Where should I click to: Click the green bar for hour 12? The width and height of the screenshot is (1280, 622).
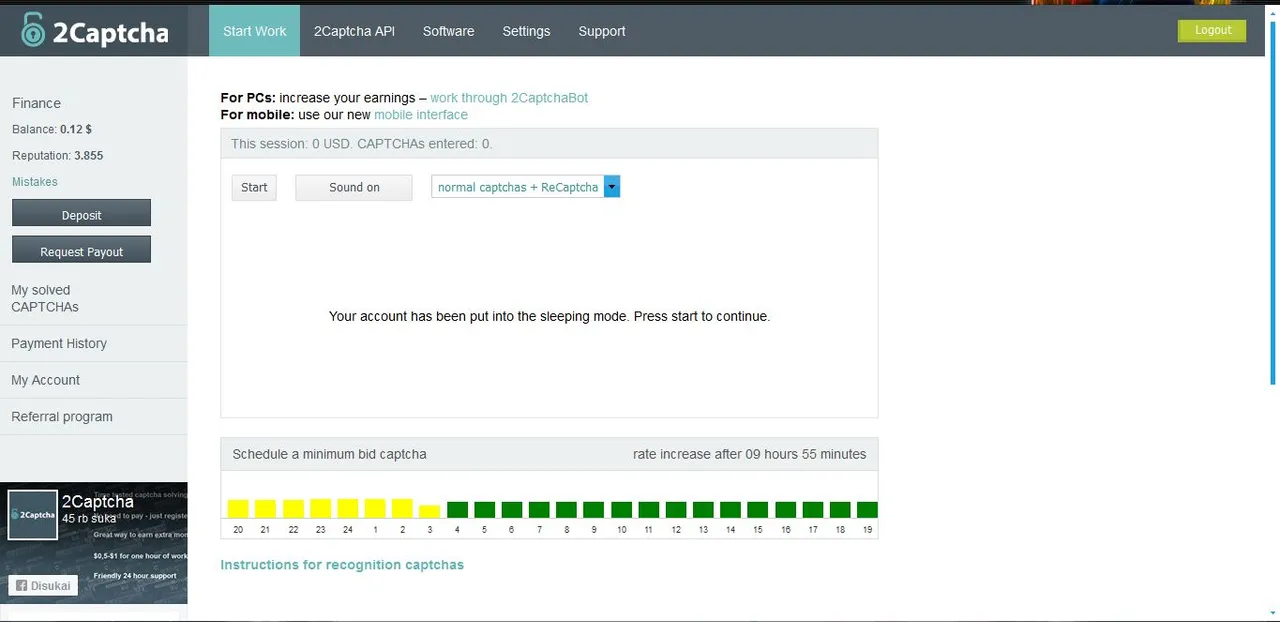[x=676, y=509]
